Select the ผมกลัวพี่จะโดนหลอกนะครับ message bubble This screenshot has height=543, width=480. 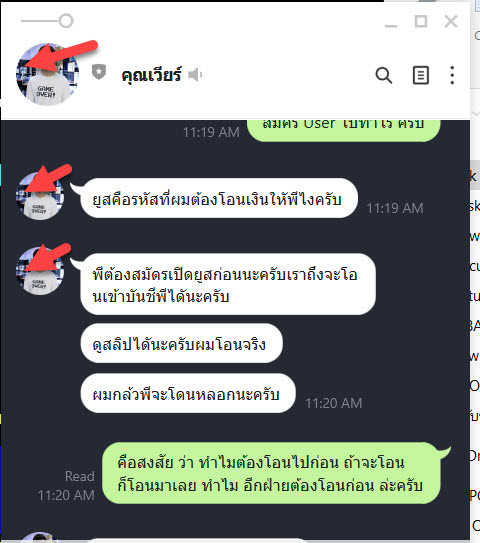188,393
